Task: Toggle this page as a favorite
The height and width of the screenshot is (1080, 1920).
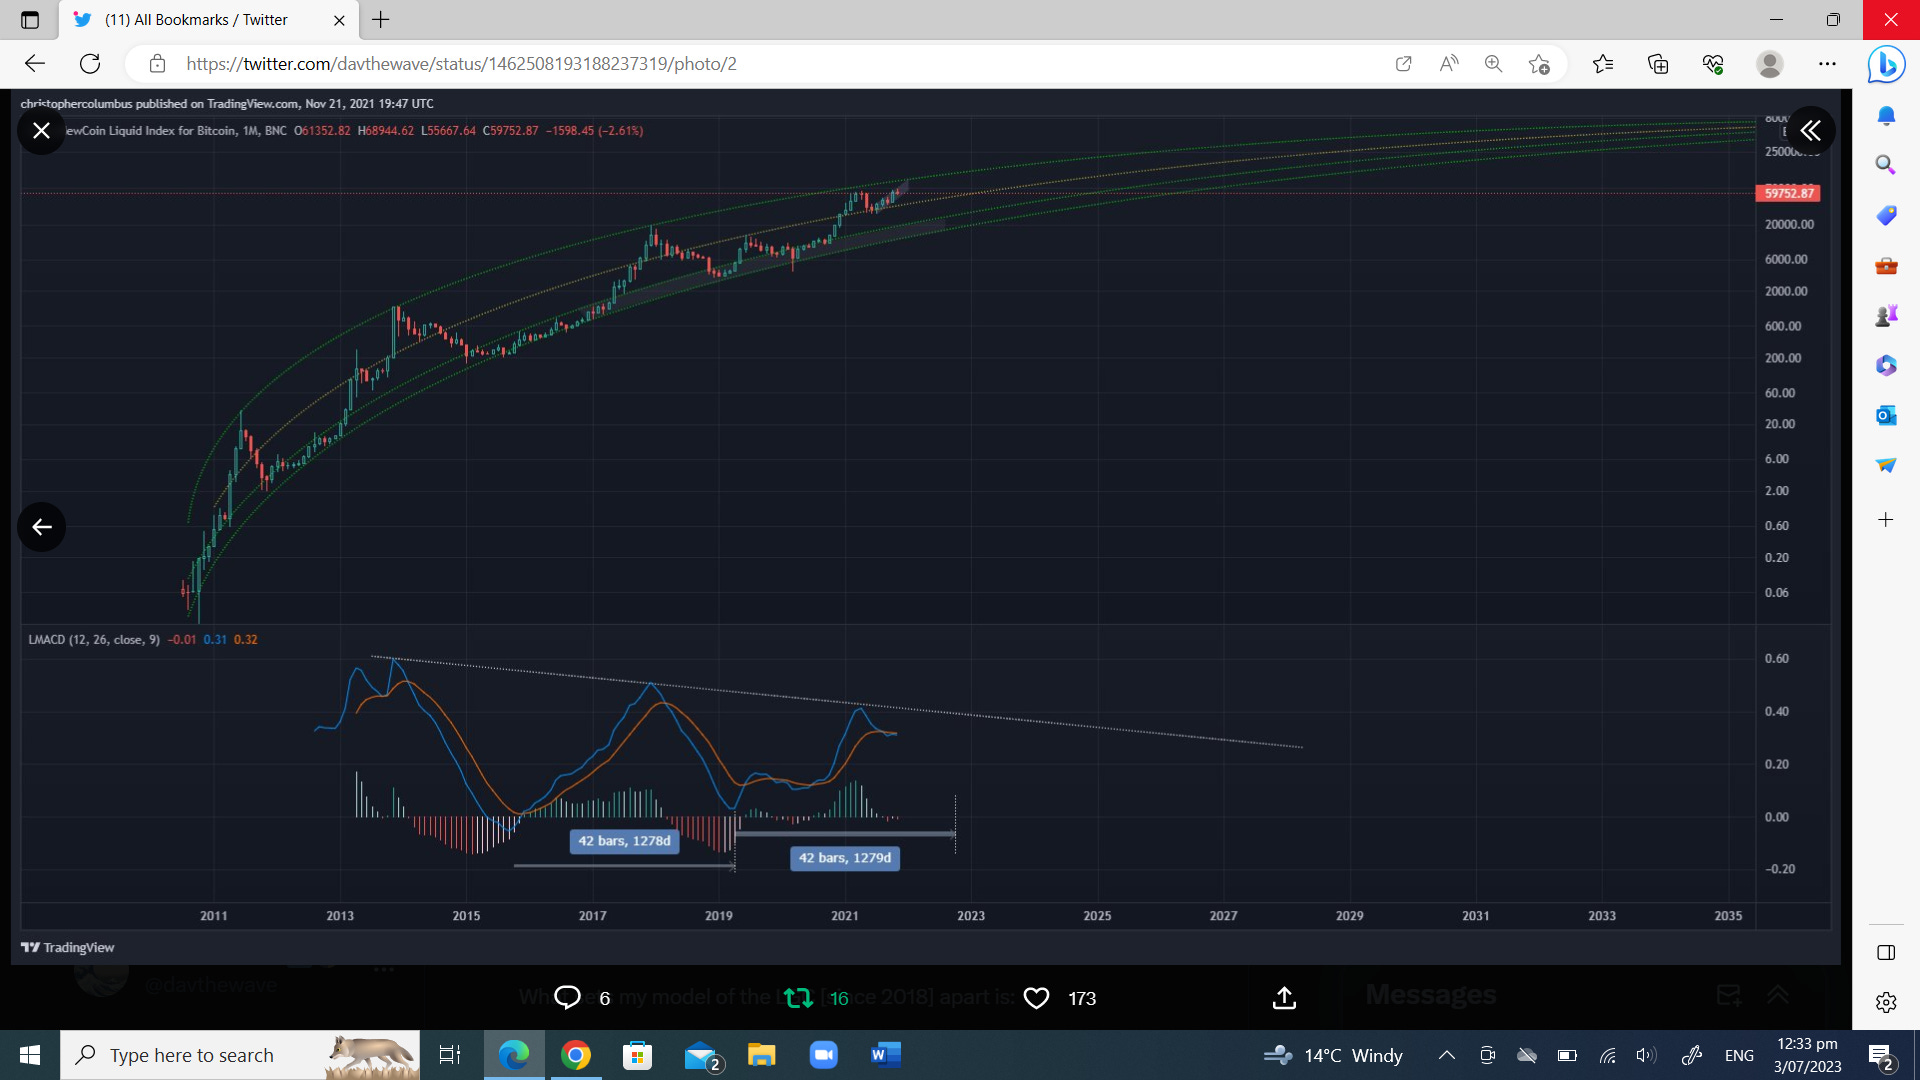Action: [1539, 63]
